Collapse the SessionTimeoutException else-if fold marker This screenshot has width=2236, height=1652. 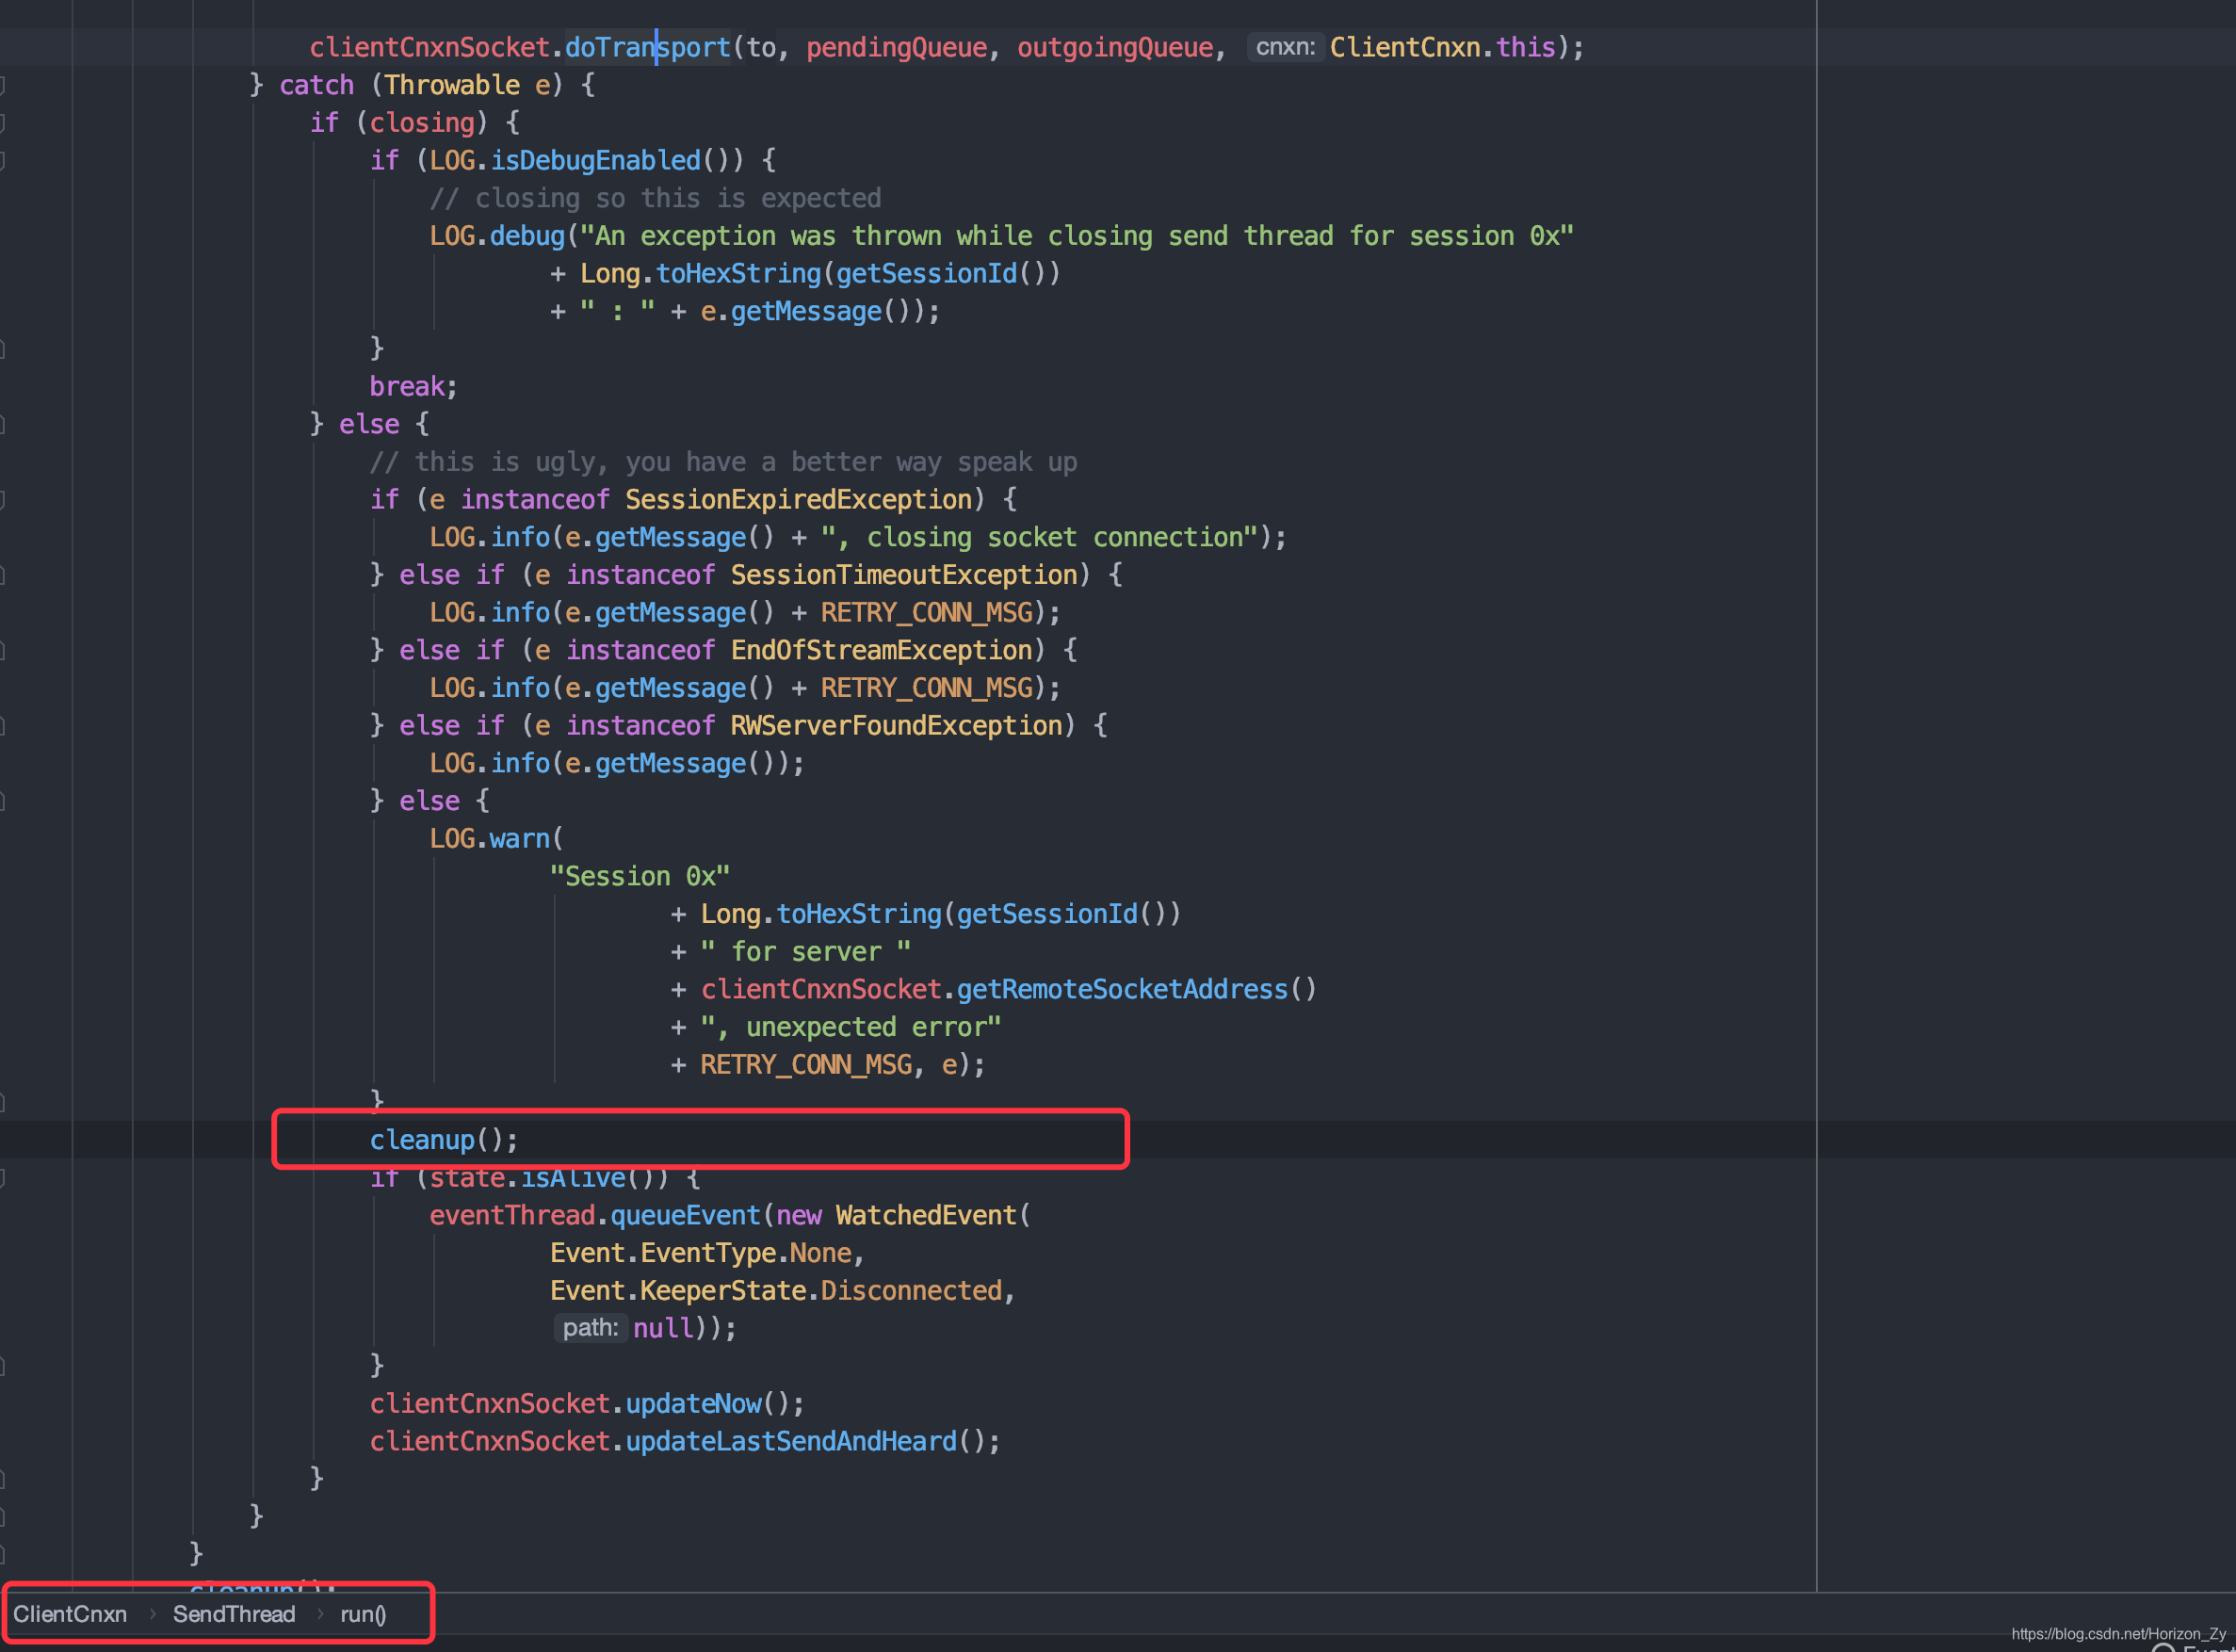pos(3,575)
